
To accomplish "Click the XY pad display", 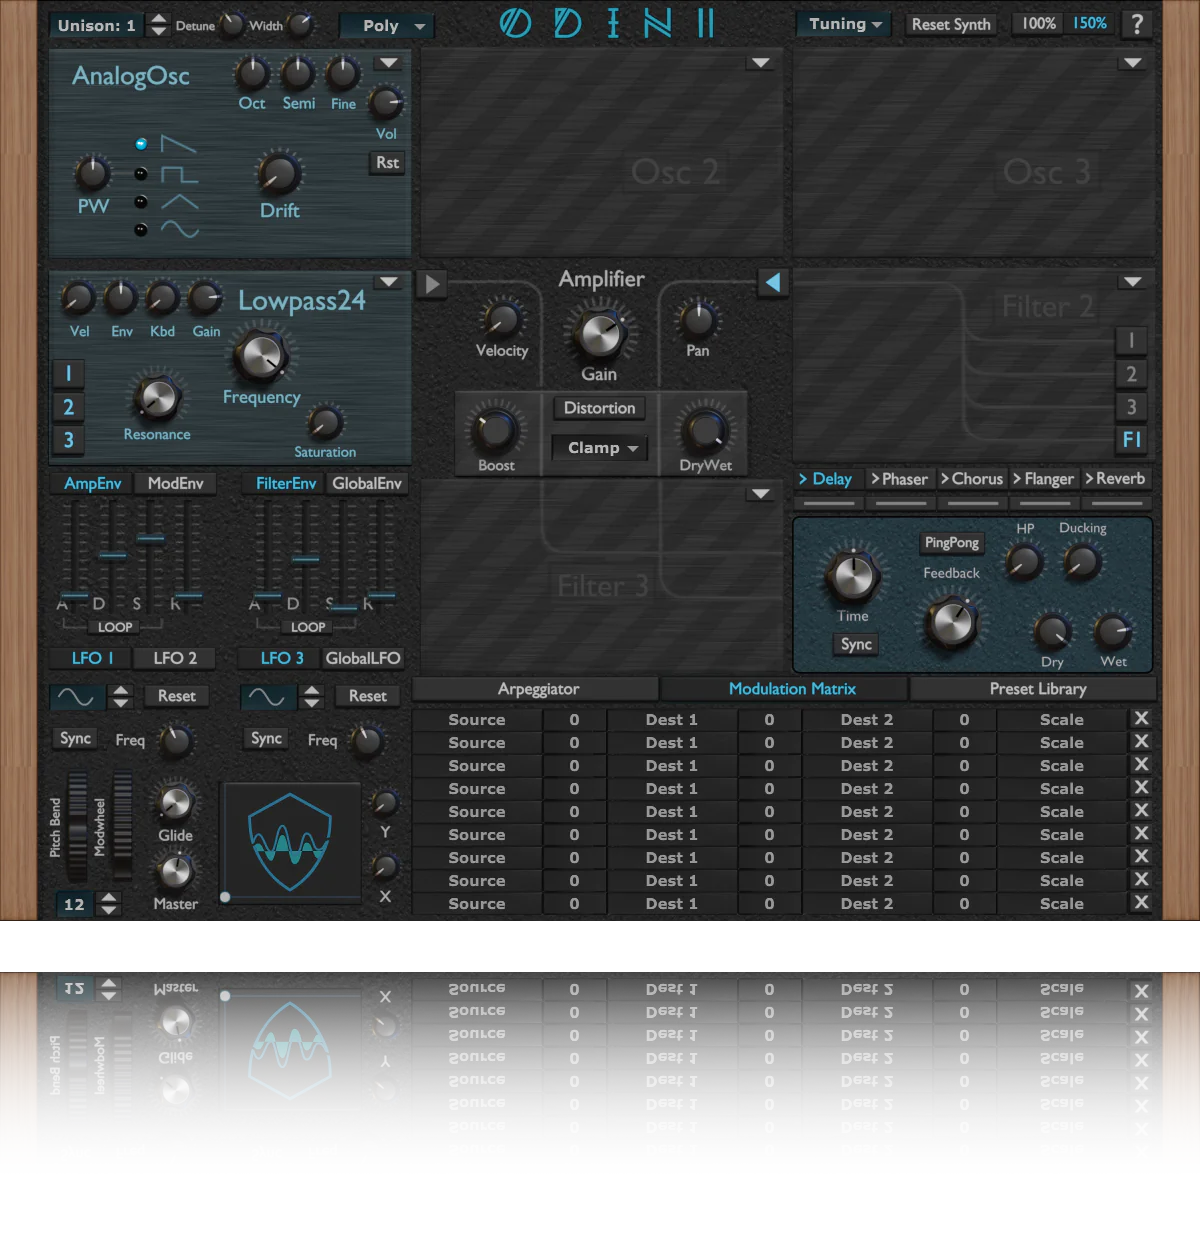I will tap(290, 842).
